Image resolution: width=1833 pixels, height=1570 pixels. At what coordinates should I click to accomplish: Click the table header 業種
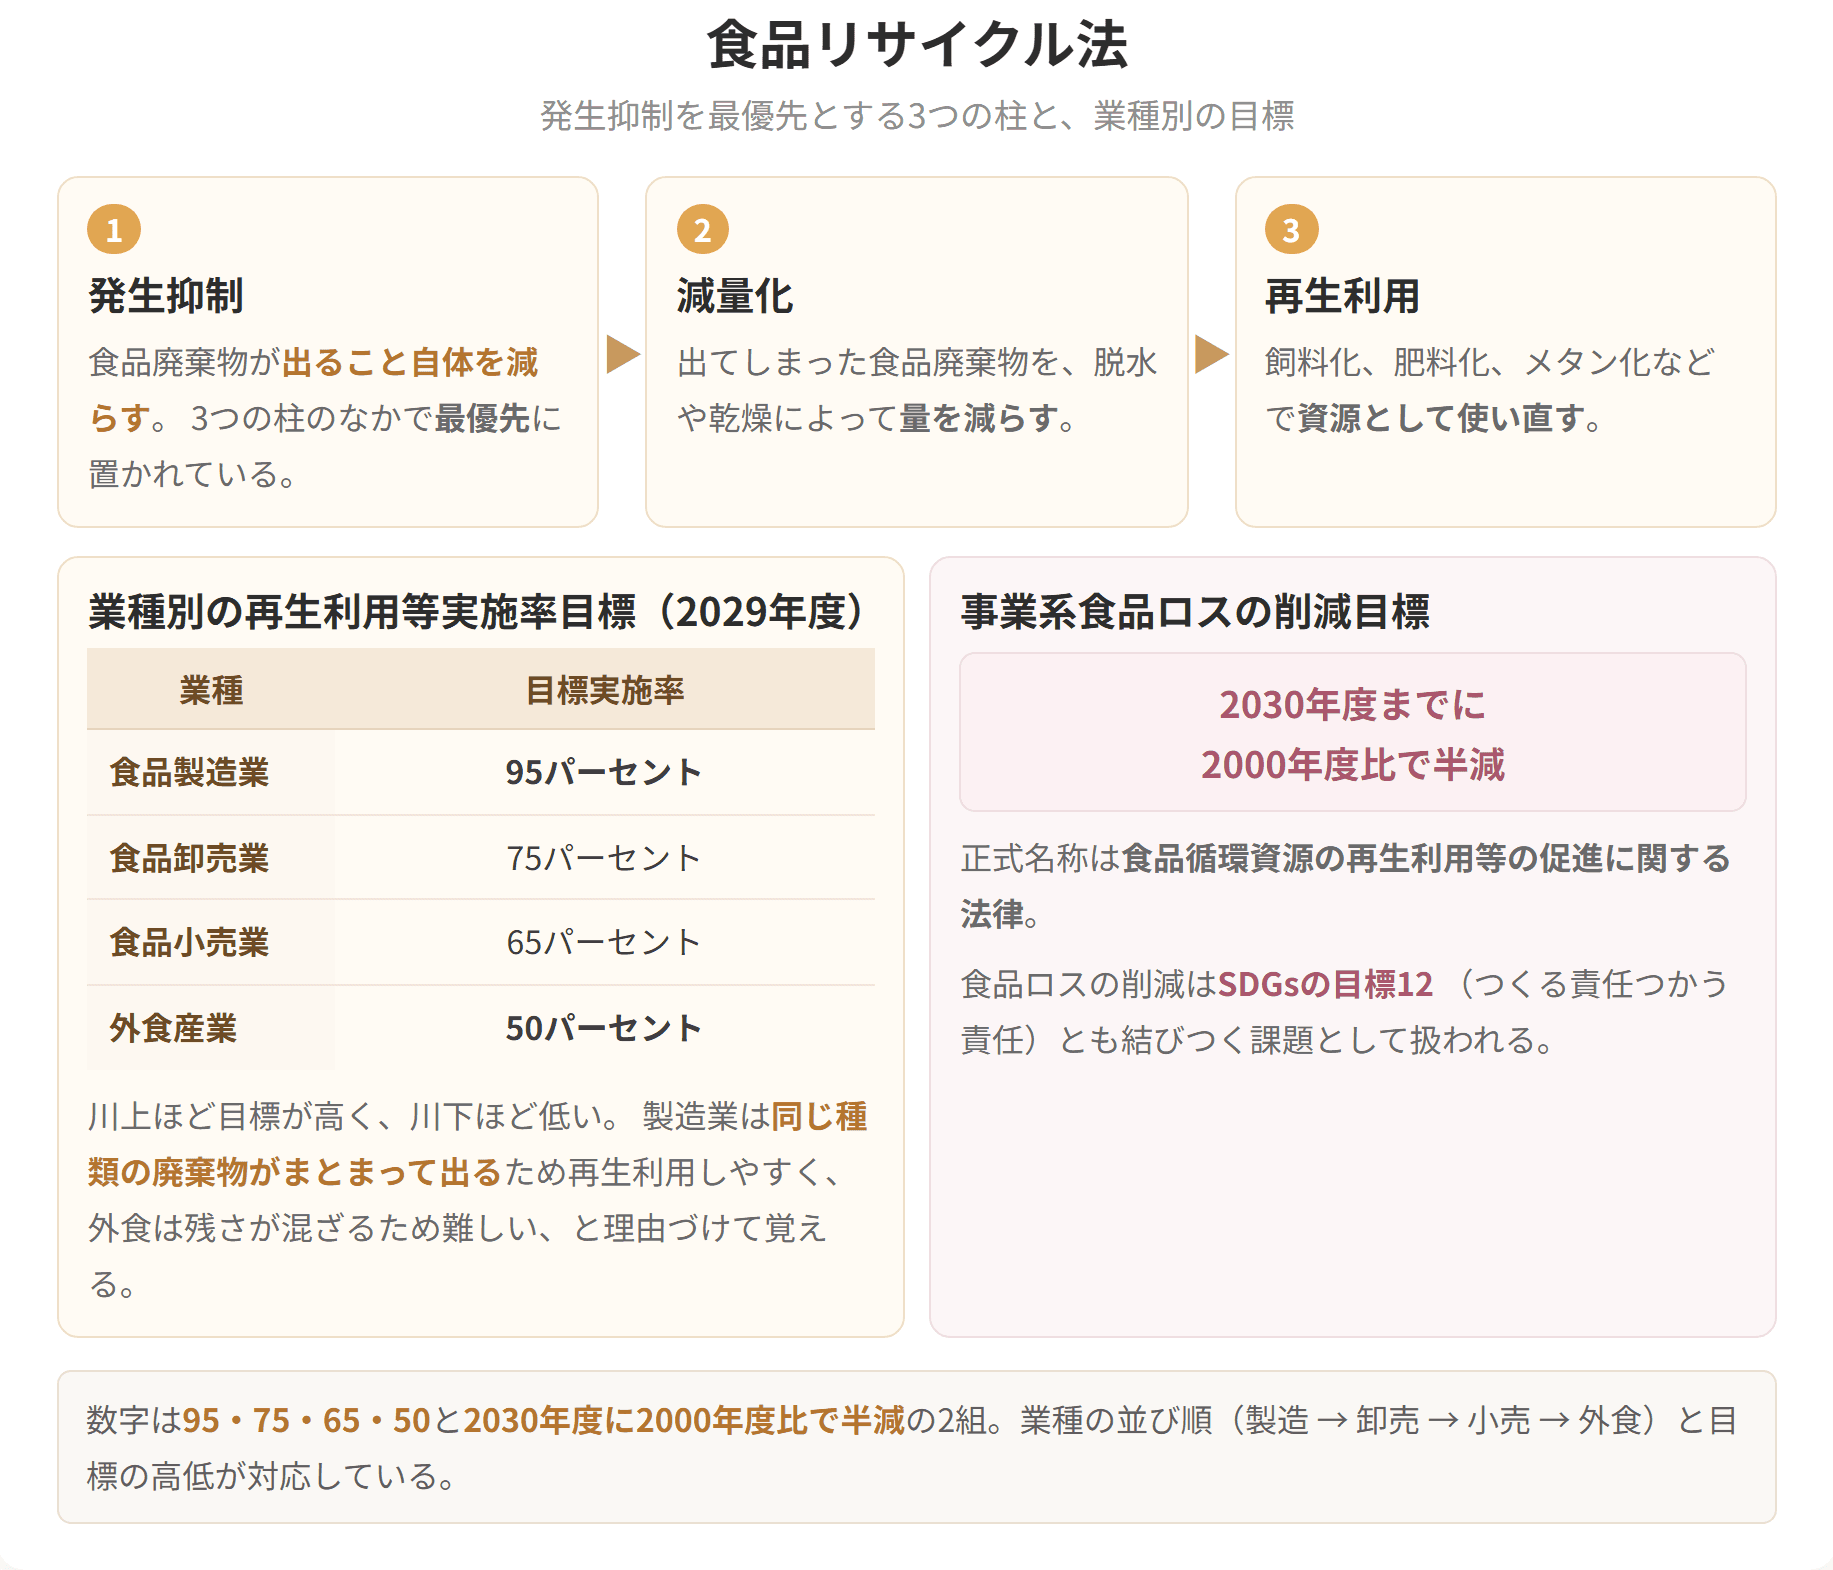pyautogui.click(x=211, y=691)
